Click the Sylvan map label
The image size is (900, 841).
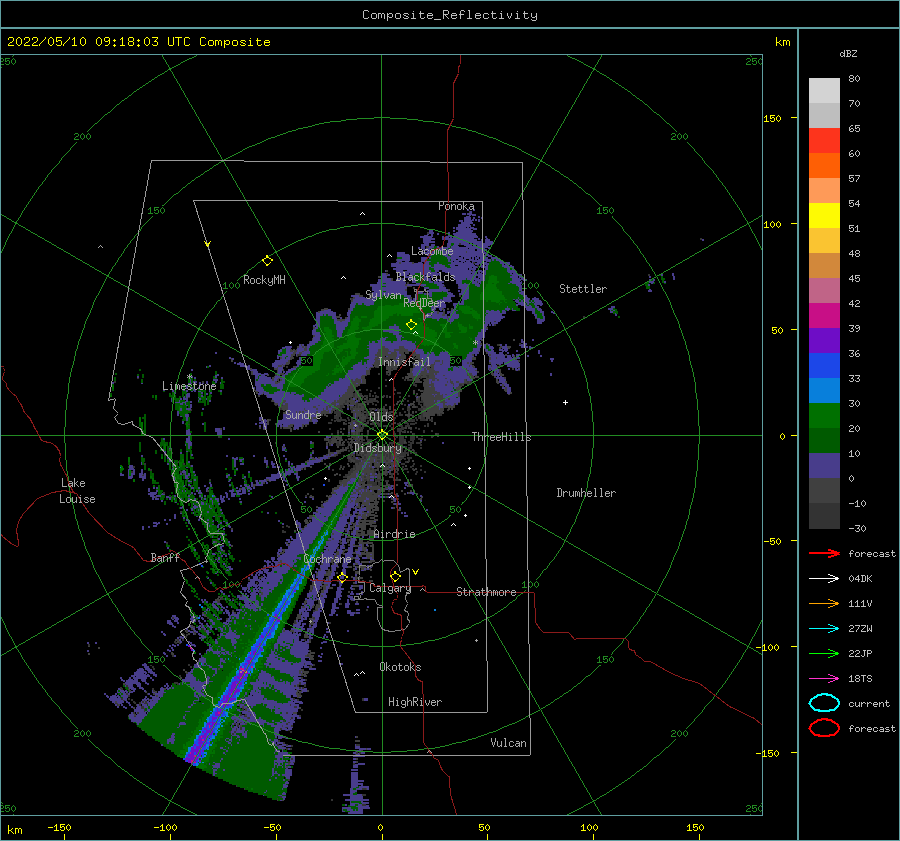point(383,295)
